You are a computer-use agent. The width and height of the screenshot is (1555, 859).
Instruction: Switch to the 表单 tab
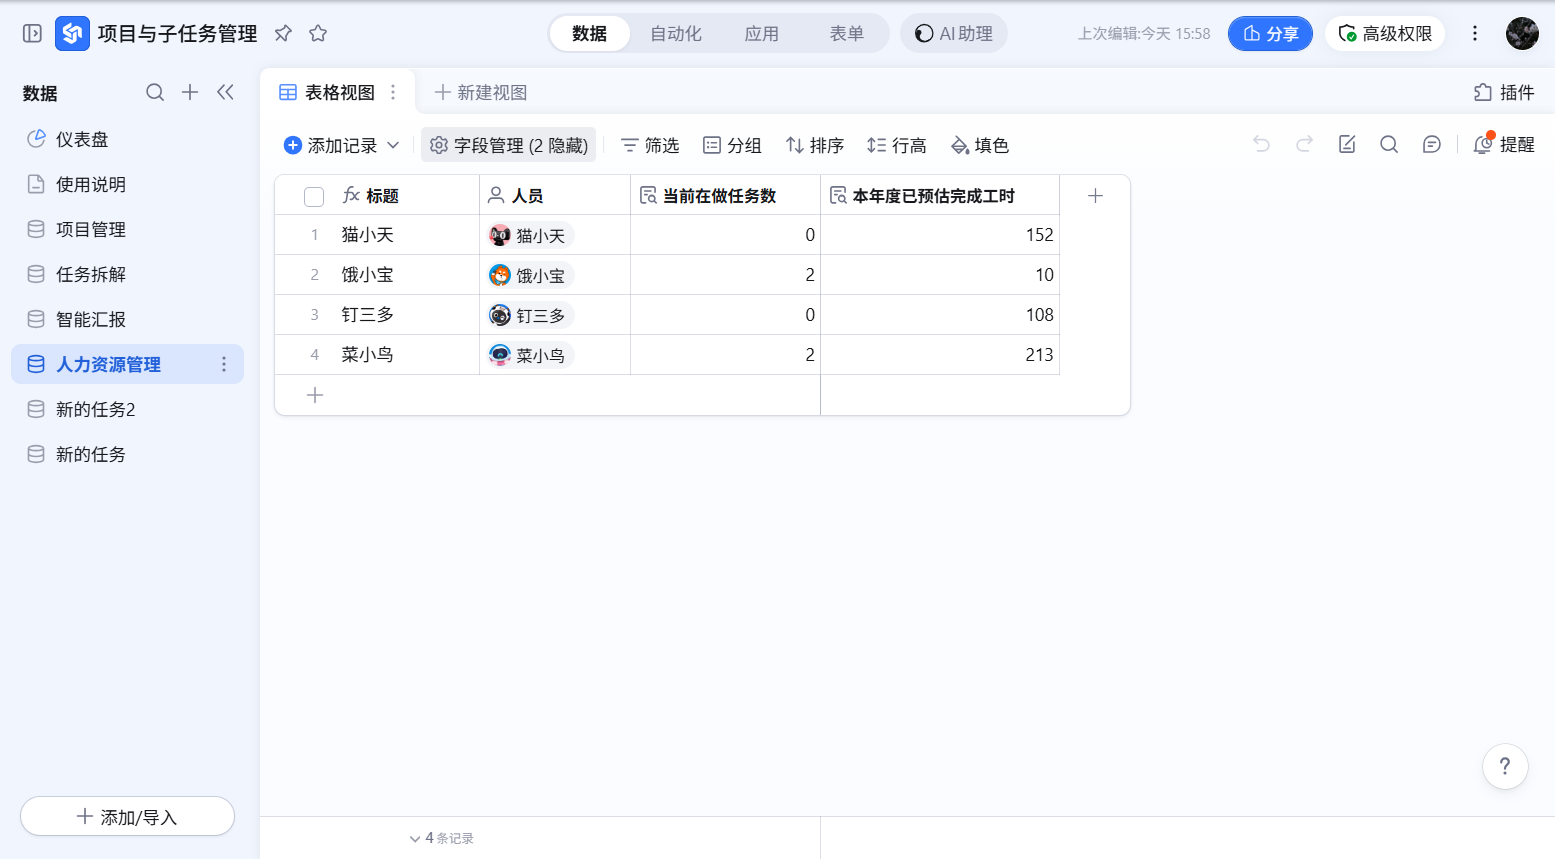tap(846, 33)
